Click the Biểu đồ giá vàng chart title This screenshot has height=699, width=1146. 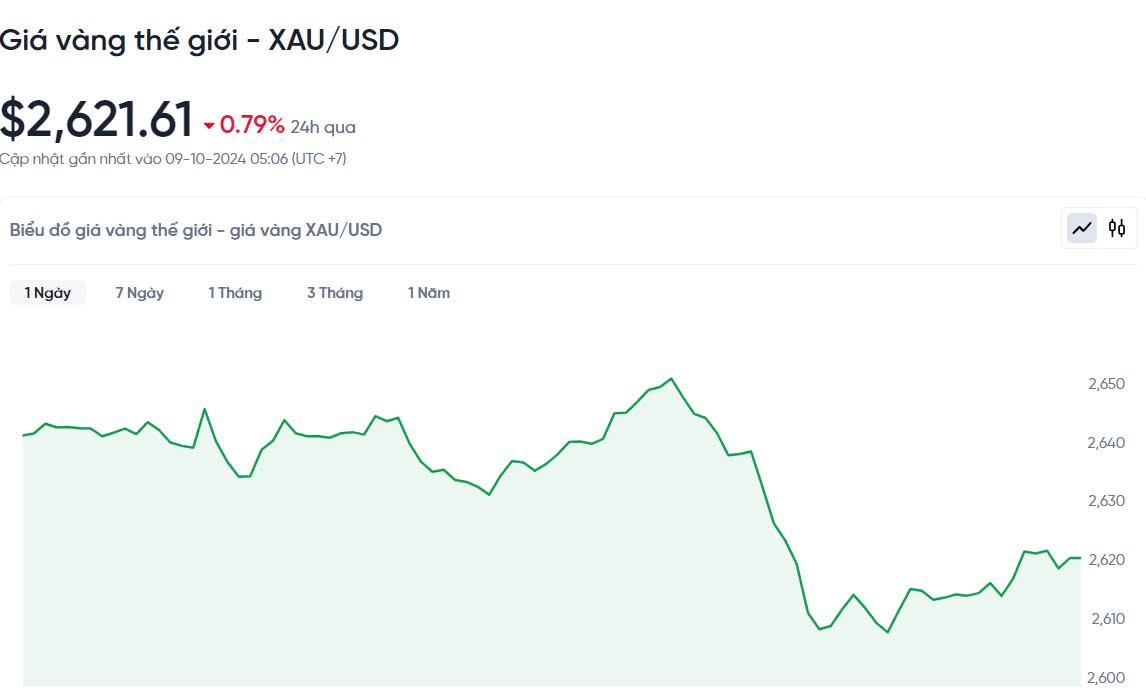click(x=196, y=230)
